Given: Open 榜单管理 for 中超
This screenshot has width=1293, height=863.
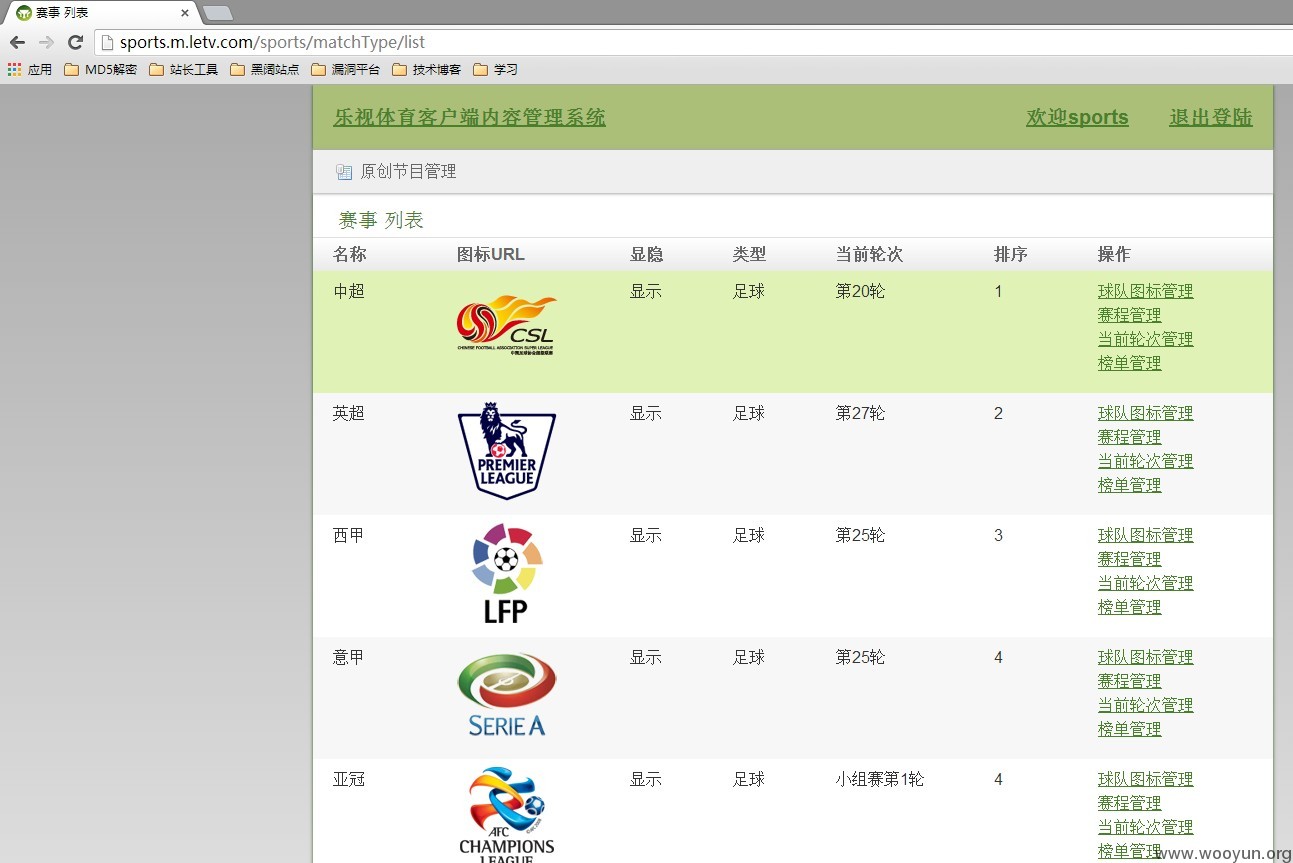Looking at the screenshot, I should point(1129,363).
